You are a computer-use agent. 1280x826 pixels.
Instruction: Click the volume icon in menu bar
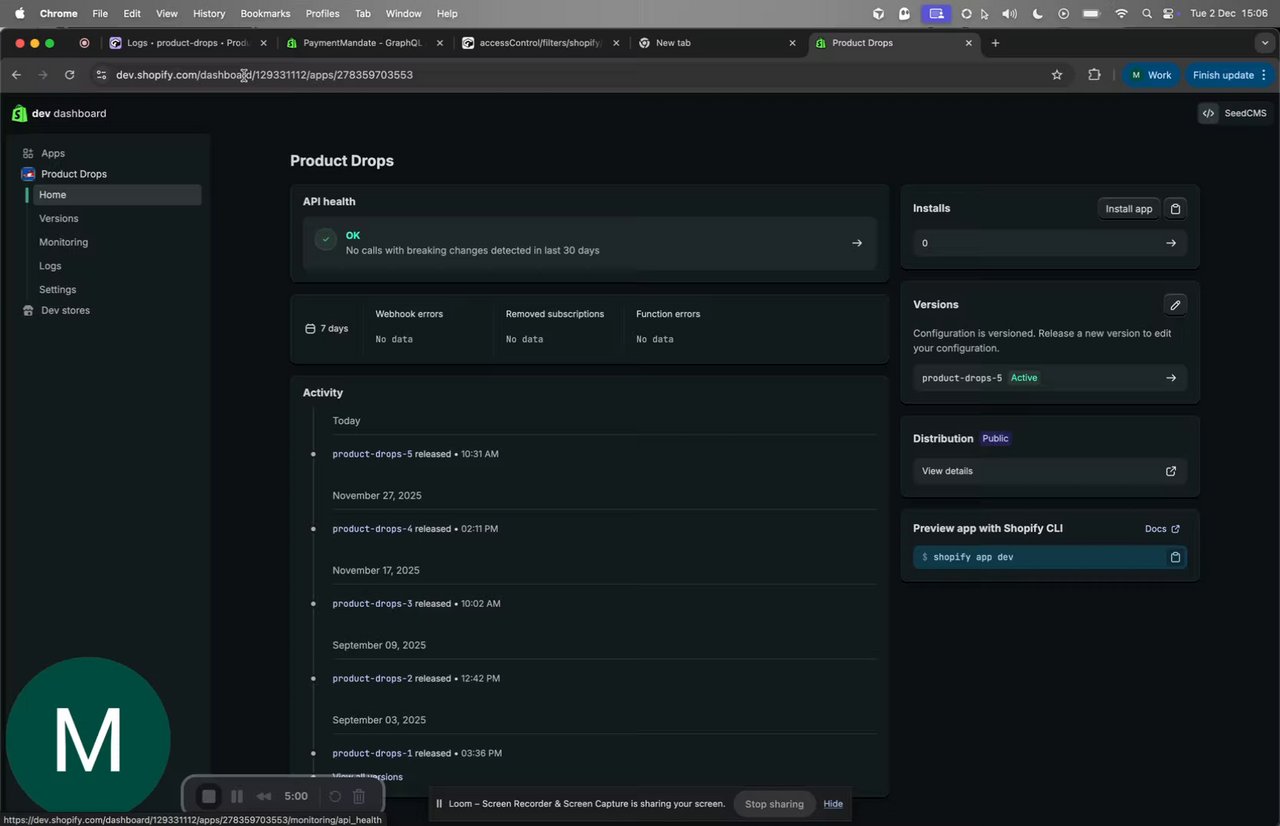[x=1010, y=14]
